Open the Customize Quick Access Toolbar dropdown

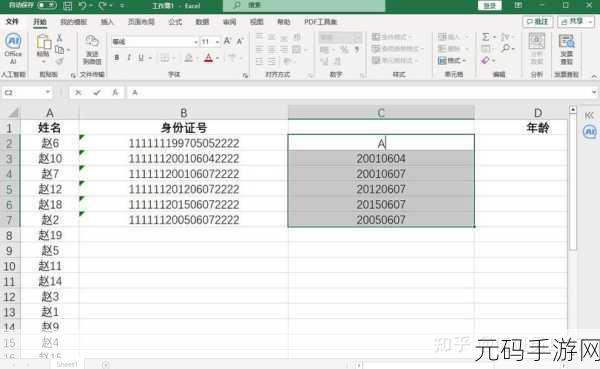[122, 6]
